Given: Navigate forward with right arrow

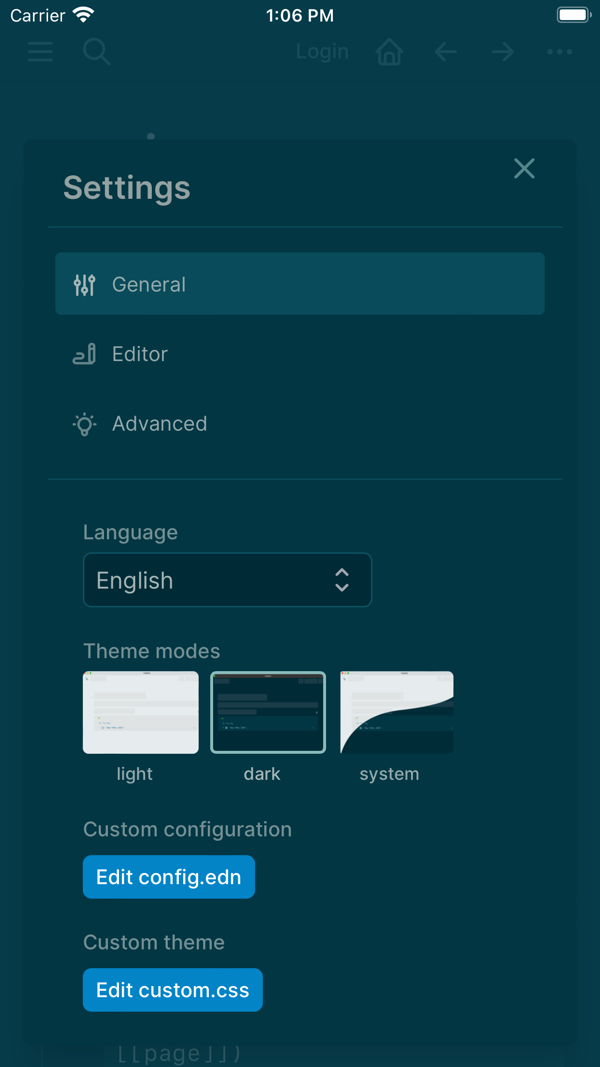Looking at the screenshot, I should point(503,52).
